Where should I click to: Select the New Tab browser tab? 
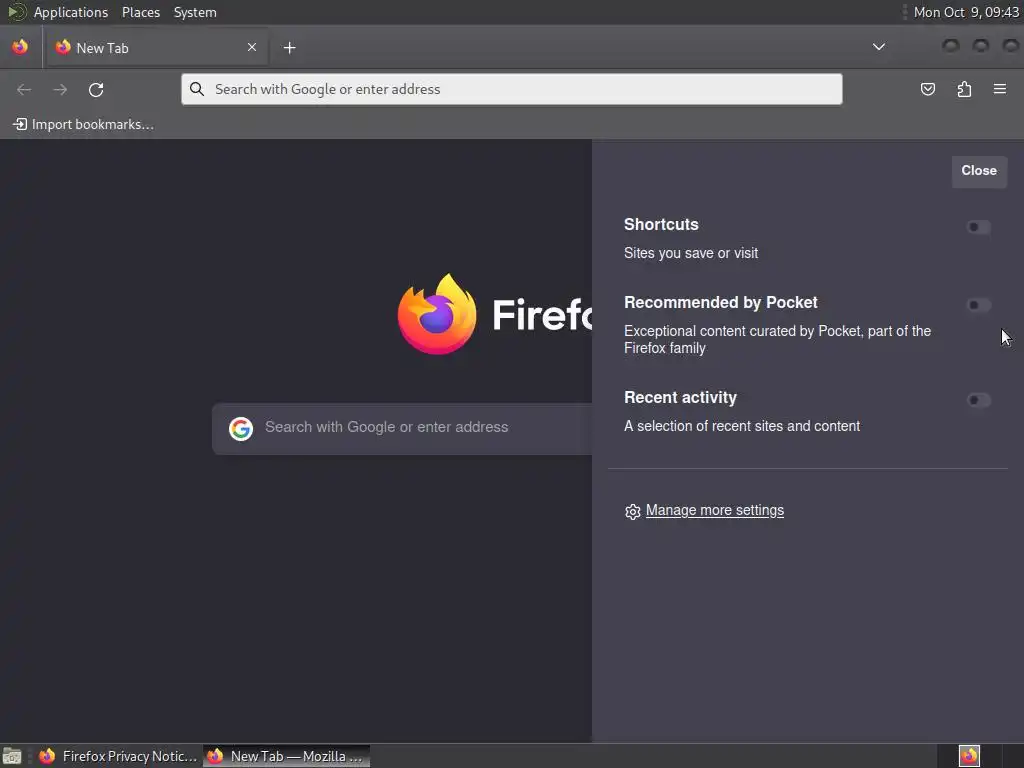coord(155,48)
